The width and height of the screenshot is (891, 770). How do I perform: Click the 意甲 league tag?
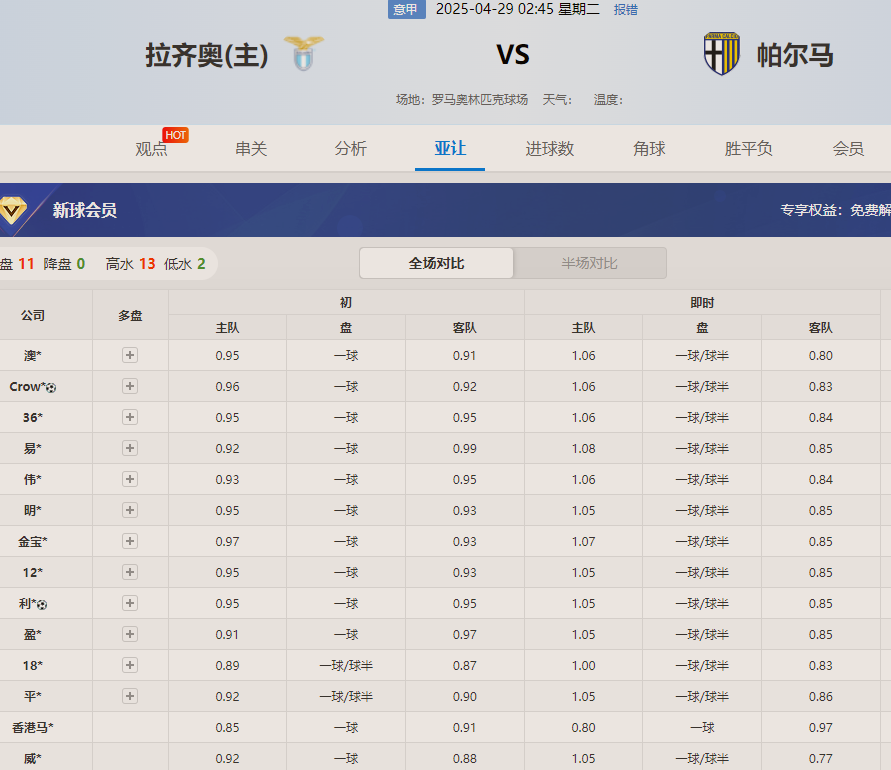click(405, 10)
